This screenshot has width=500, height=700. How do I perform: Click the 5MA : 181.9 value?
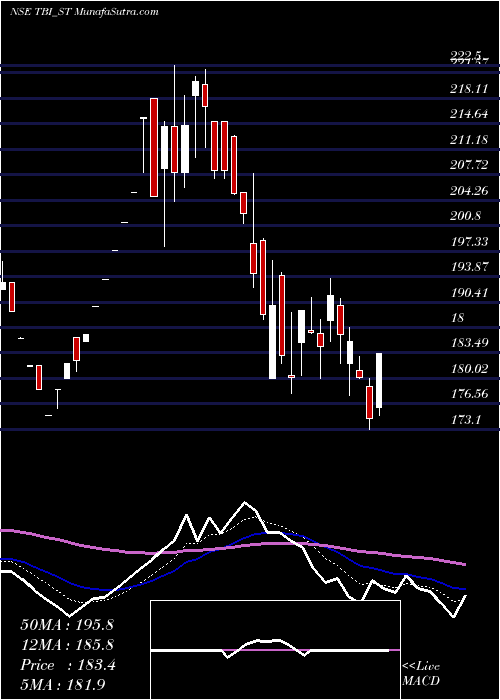tap(62, 685)
